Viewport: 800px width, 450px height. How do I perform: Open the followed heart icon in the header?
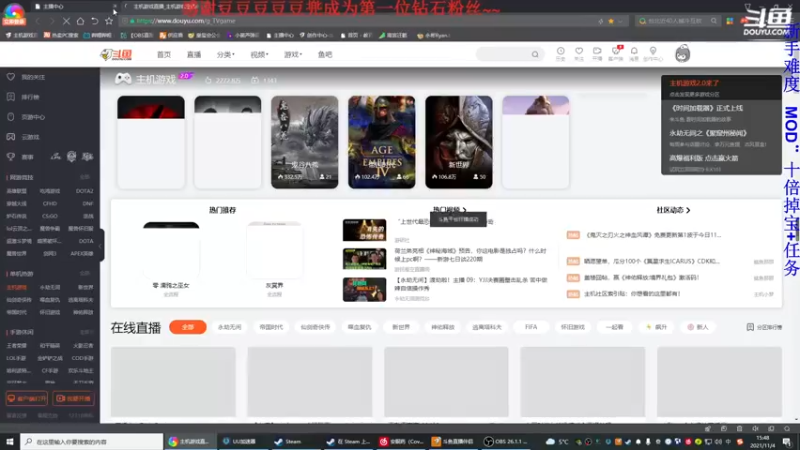579,54
